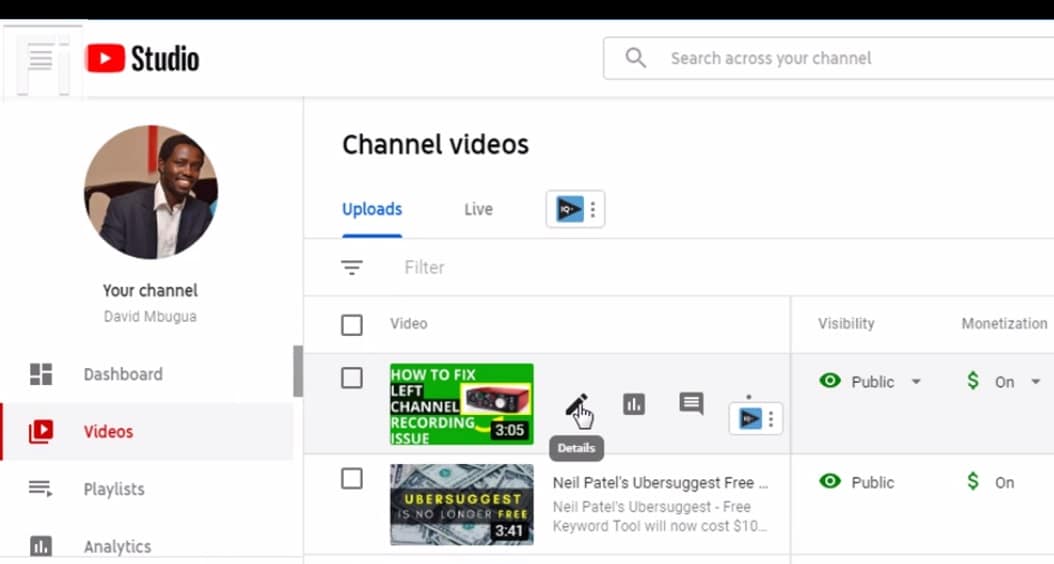Click vidIQ icon in first video row
Screen dimensions: 1054x564
click(x=750, y=419)
